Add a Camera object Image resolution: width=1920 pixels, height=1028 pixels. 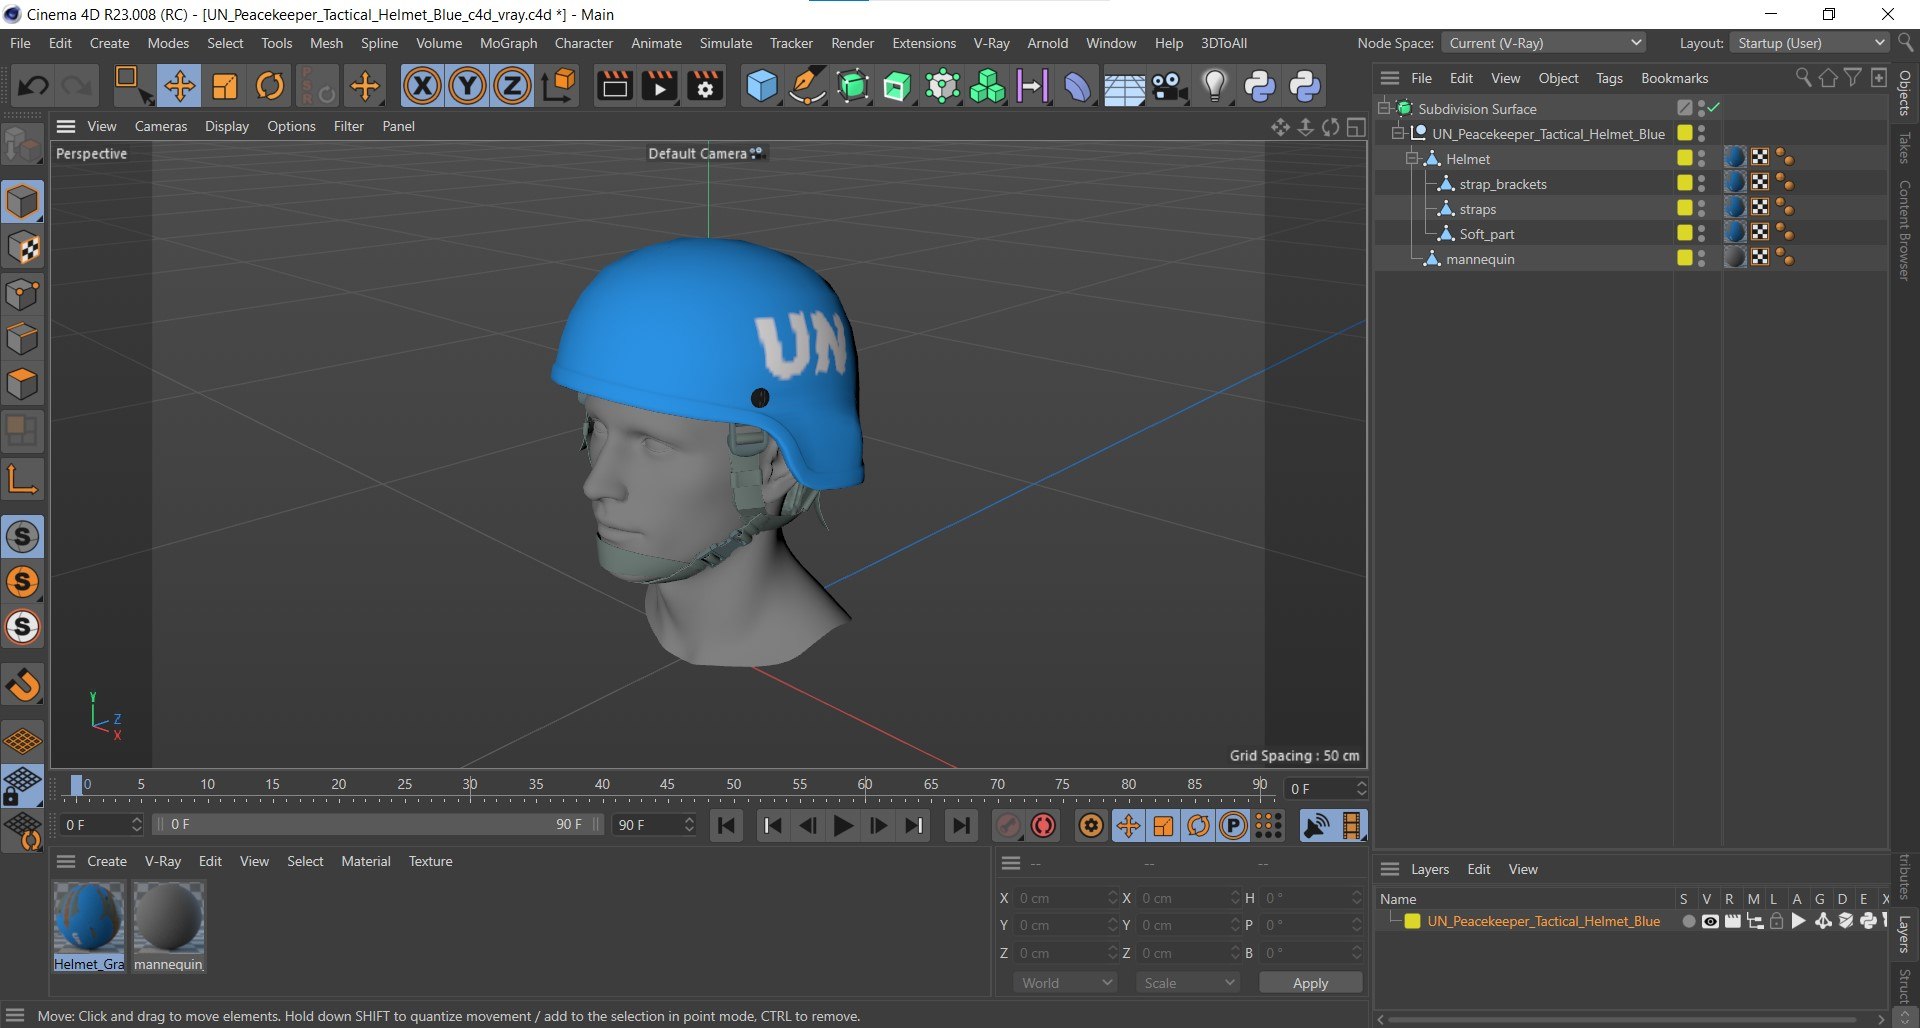pos(1169,86)
